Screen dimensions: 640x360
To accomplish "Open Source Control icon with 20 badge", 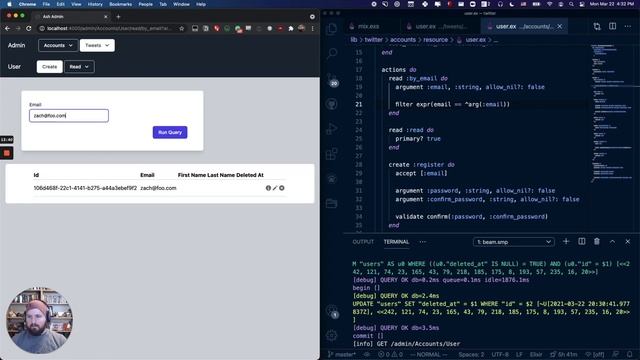I will pyautogui.click(x=332, y=79).
